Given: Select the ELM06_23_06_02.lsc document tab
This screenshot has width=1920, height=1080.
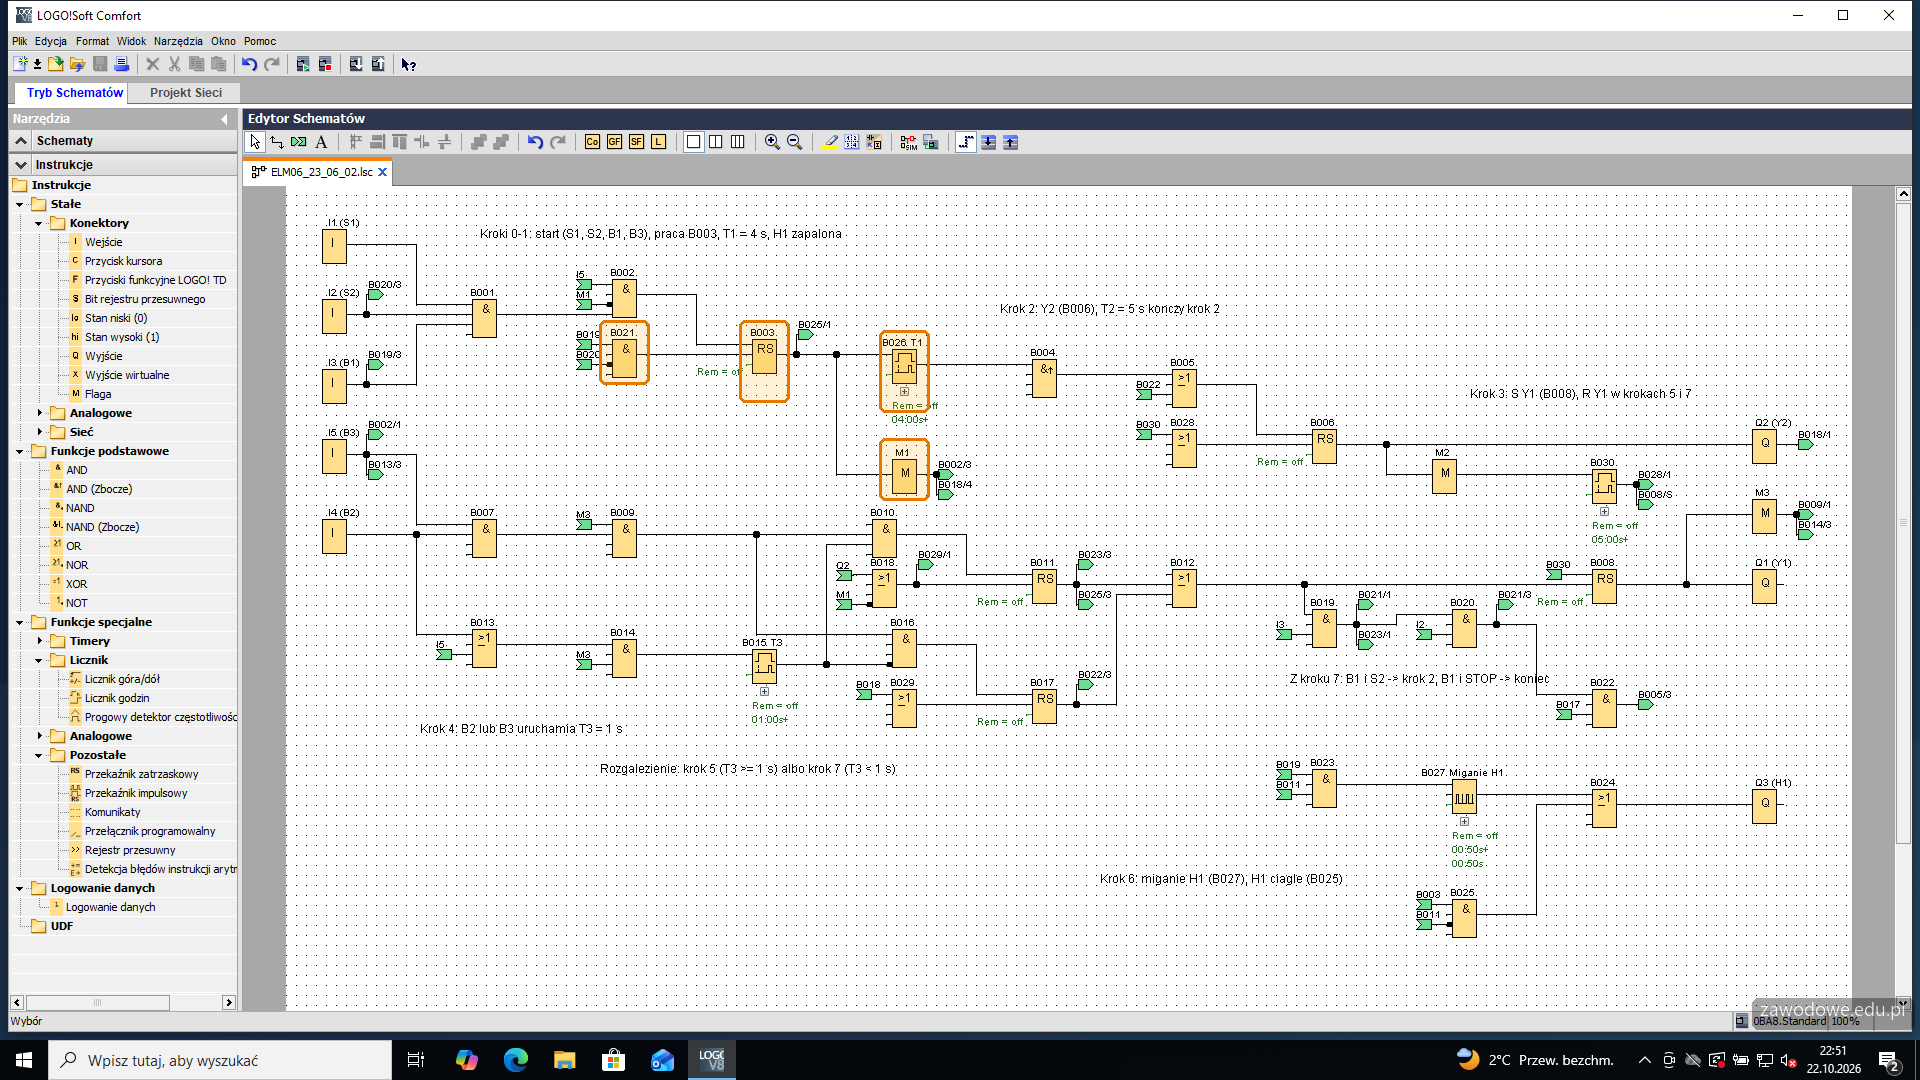Looking at the screenshot, I should [321, 172].
